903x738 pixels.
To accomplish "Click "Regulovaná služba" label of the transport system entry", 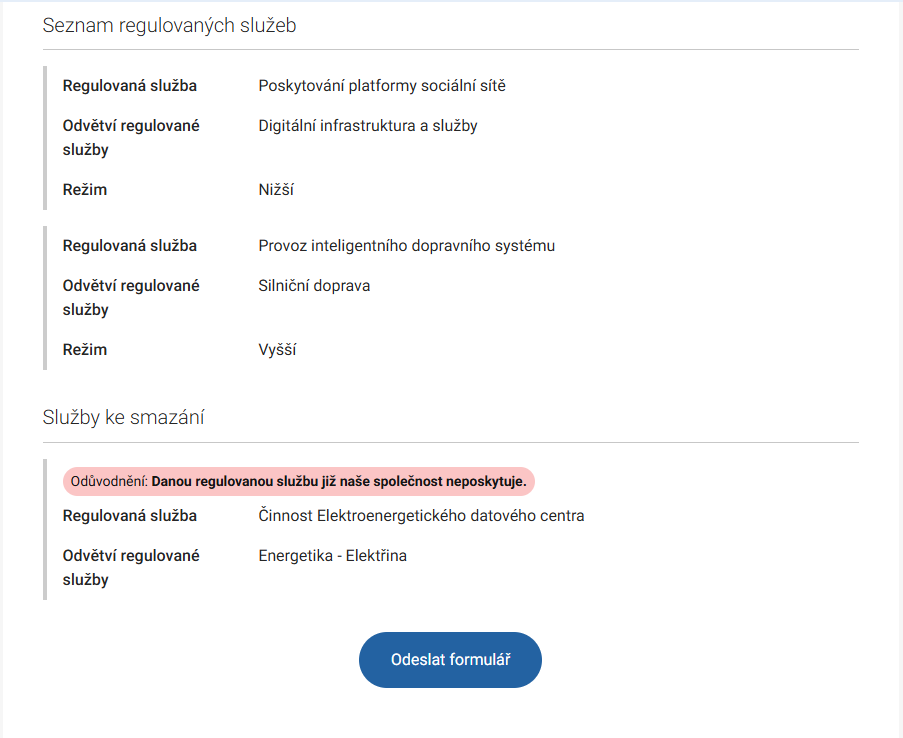I will point(130,246).
